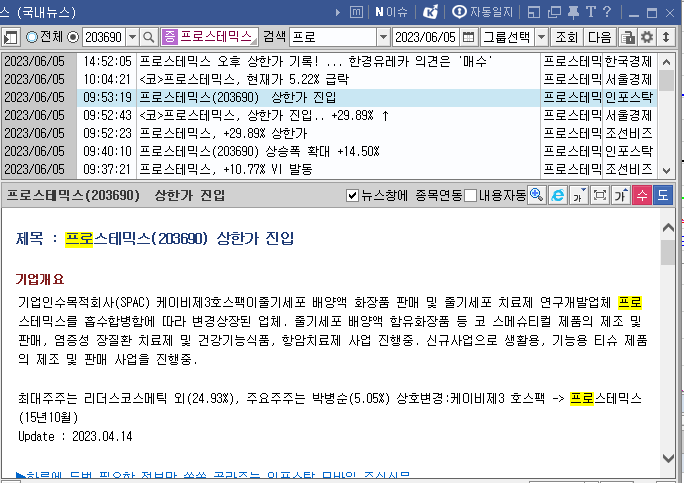The image size is (684, 483).
Task: Open help with the question mark icon
Action: 607,12
